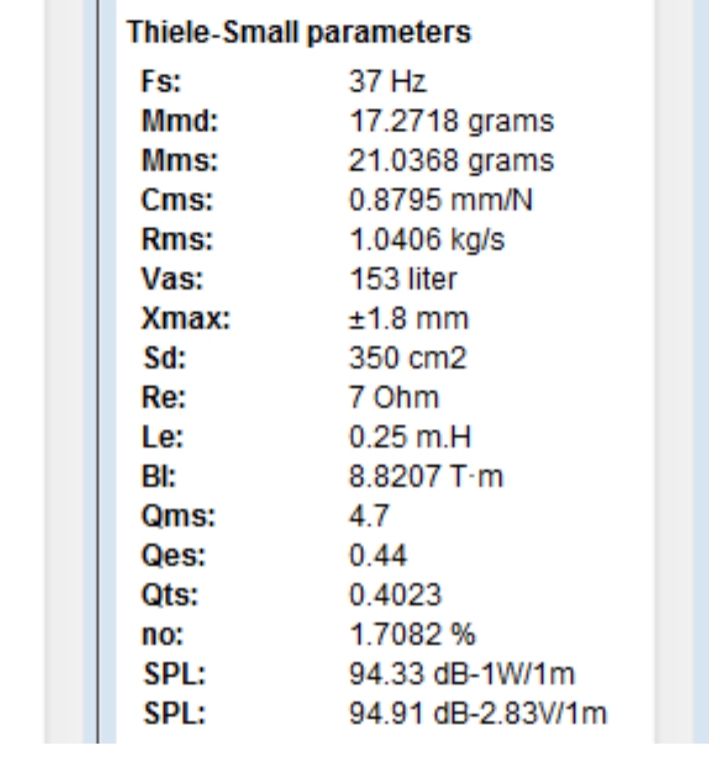
Task: Click the SPL value 94.91 dB-2.83V/1m
Action: point(478,714)
